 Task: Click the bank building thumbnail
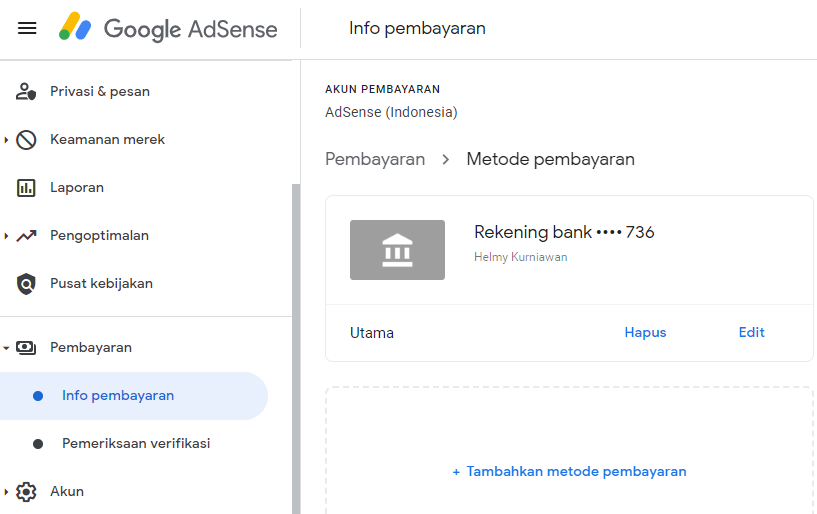pyautogui.click(x=397, y=250)
